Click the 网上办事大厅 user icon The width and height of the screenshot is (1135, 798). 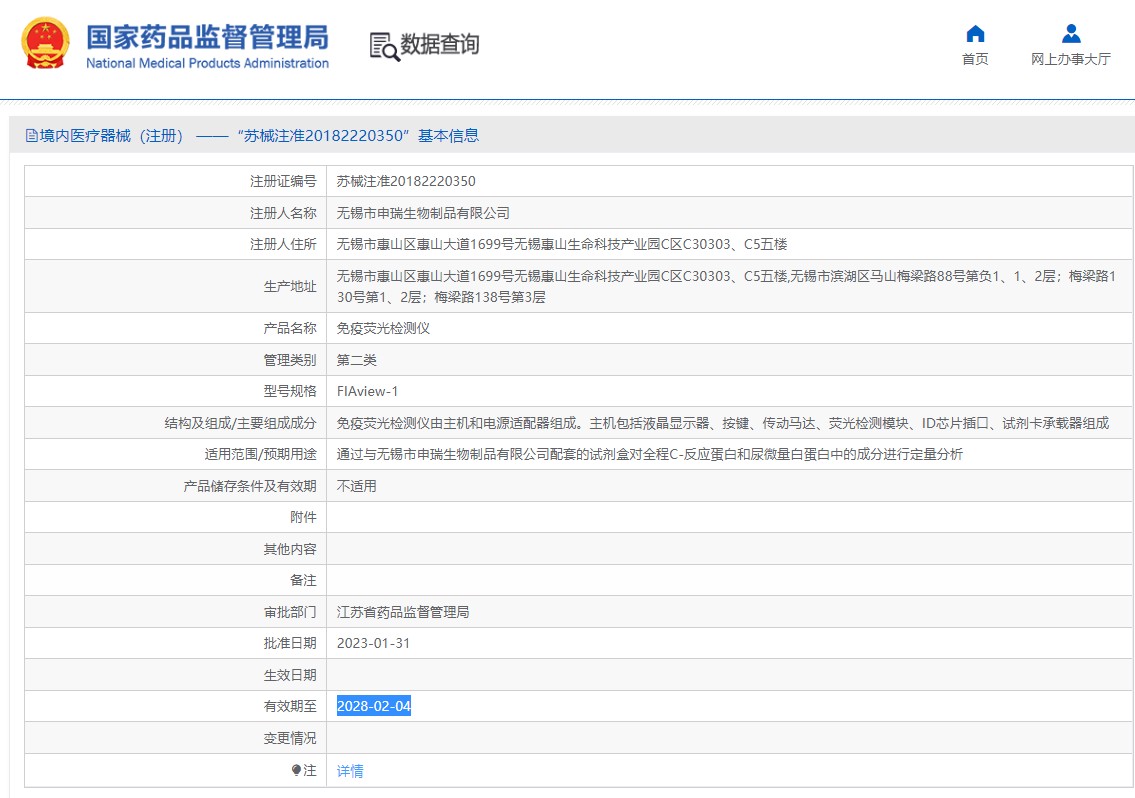click(x=1071, y=33)
